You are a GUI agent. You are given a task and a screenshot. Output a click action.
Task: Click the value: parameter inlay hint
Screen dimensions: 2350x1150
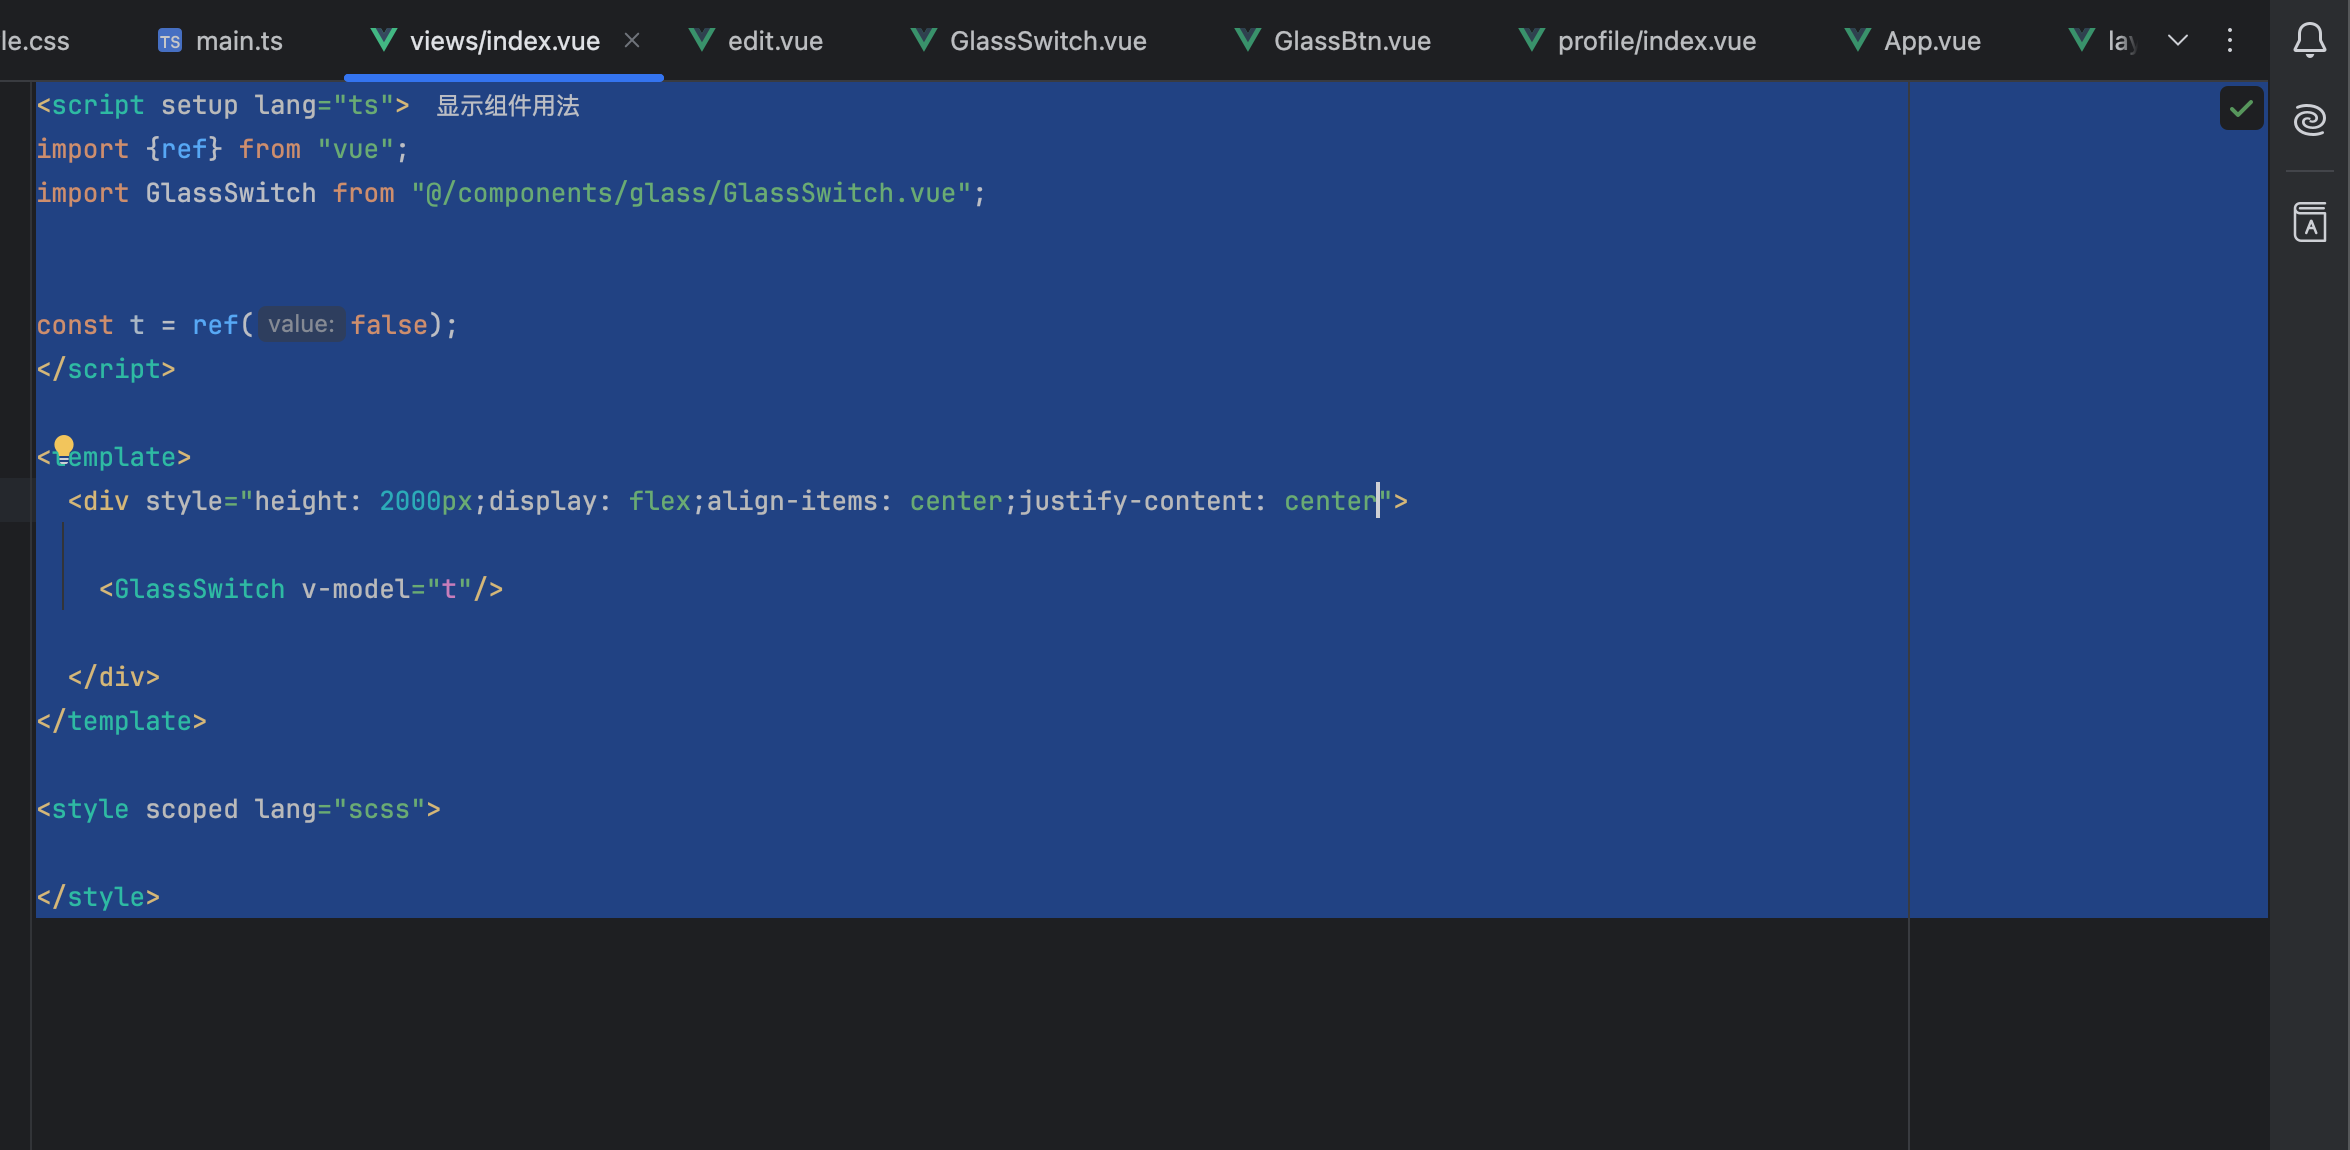[301, 324]
